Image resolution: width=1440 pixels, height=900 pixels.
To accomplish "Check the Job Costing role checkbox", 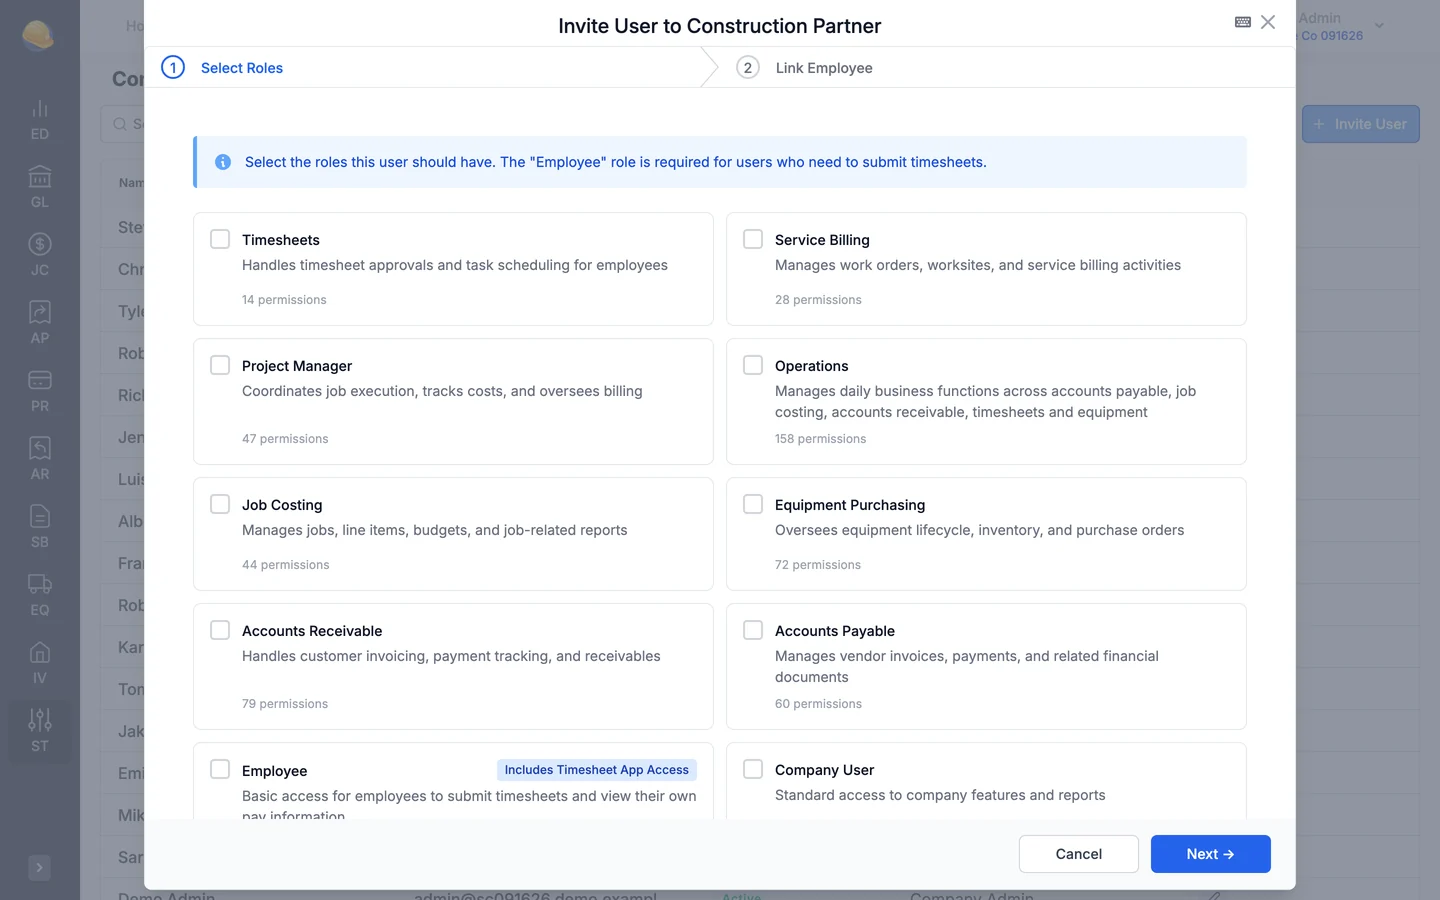I will click(220, 504).
